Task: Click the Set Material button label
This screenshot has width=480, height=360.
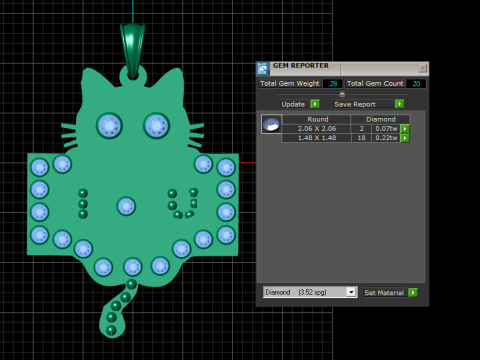Action: pyautogui.click(x=384, y=293)
